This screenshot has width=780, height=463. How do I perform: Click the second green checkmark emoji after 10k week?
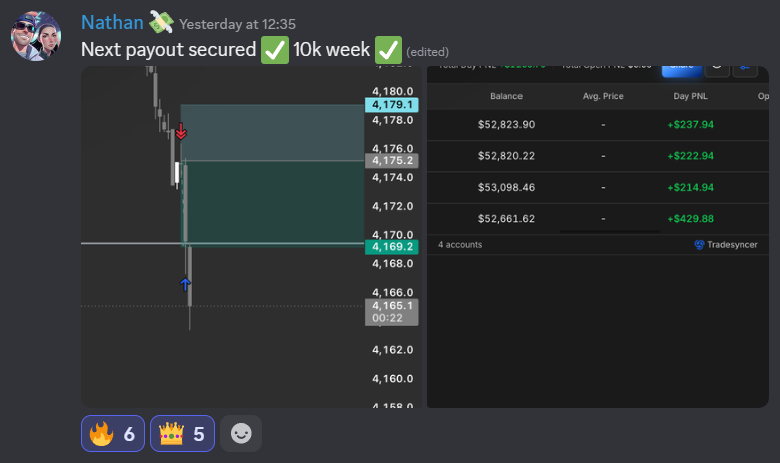[388, 50]
